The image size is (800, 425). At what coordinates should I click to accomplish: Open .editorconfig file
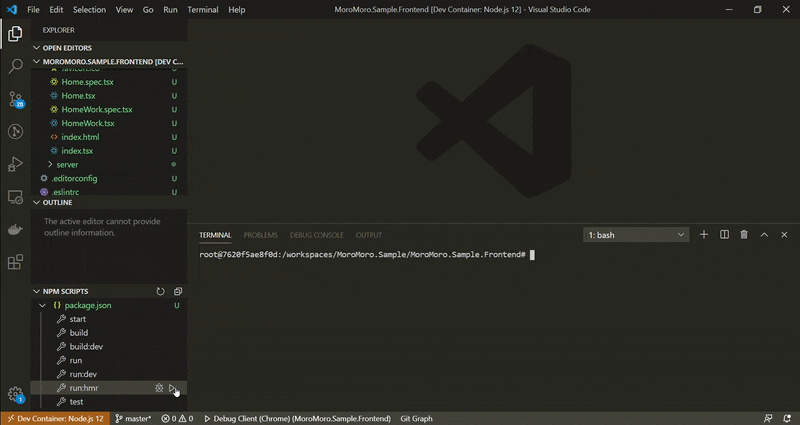click(109, 179)
